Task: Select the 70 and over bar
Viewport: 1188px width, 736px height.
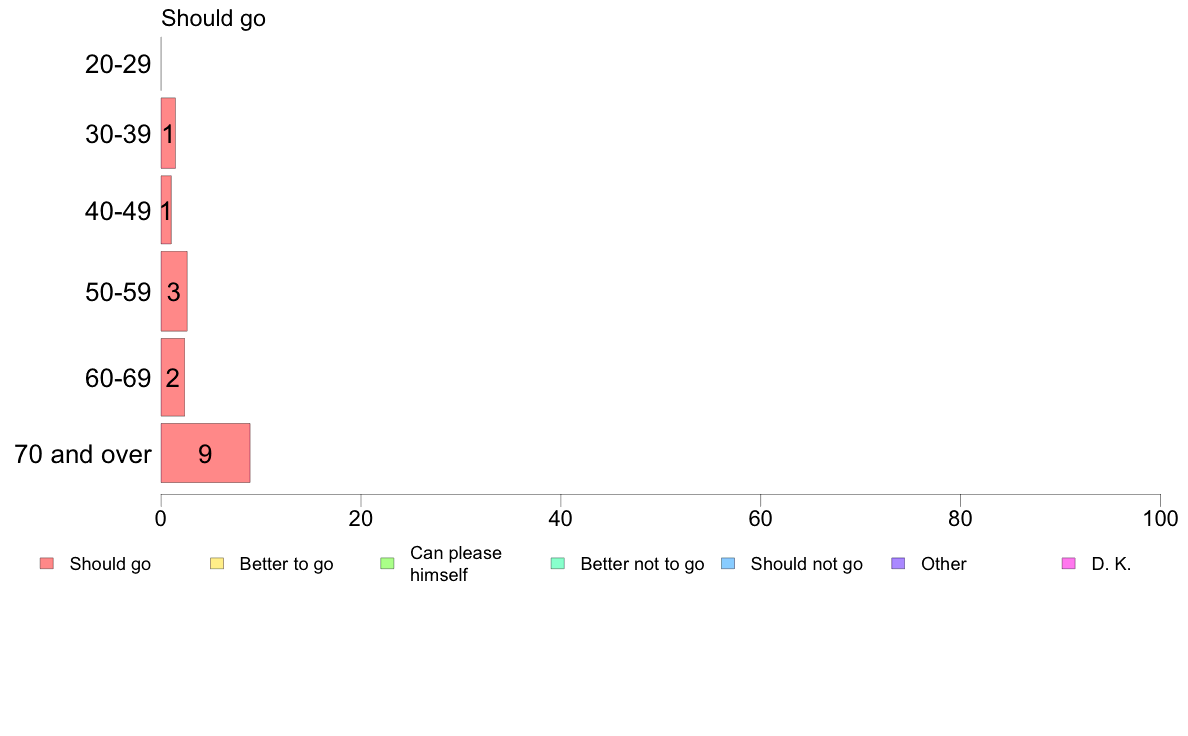Action: coord(205,453)
